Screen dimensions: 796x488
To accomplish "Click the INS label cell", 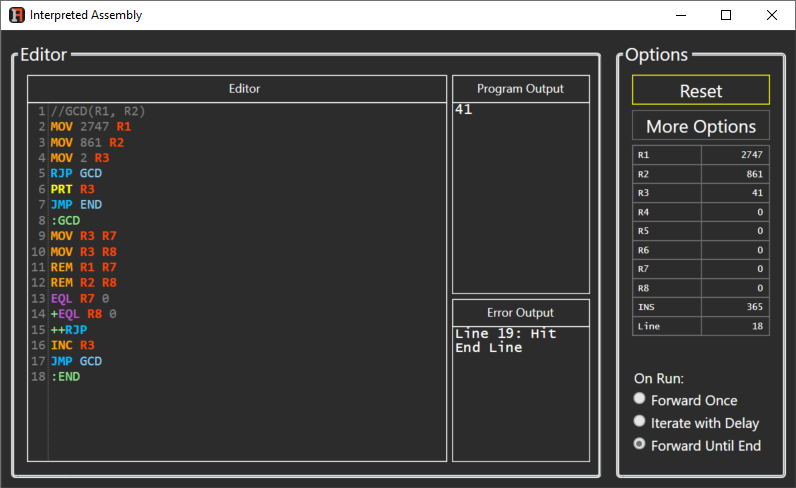I will click(x=667, y=307).
